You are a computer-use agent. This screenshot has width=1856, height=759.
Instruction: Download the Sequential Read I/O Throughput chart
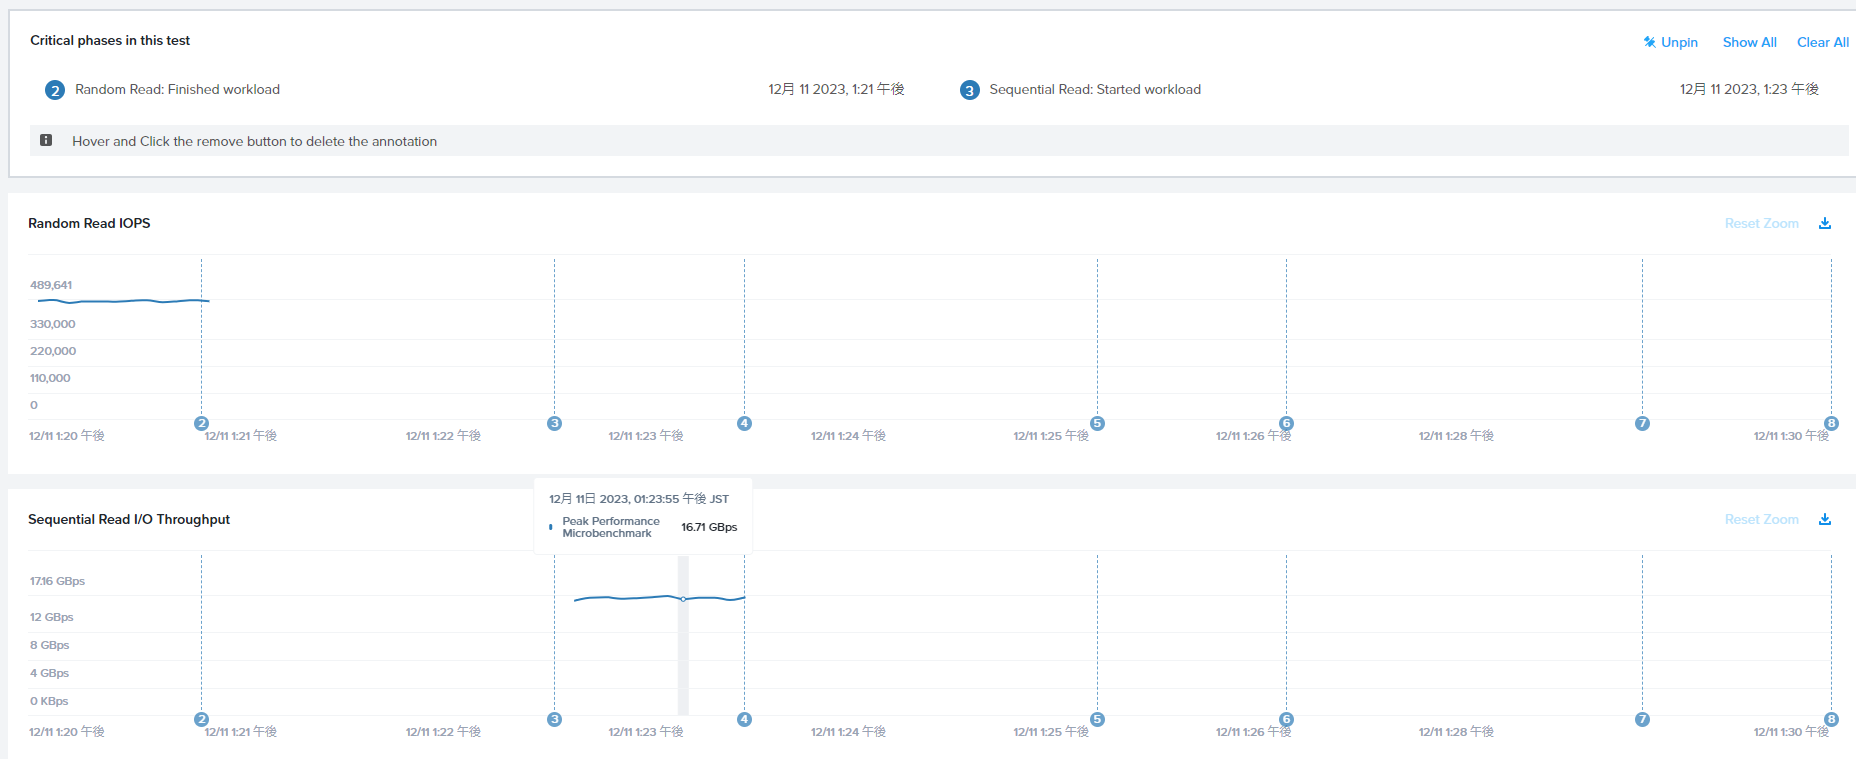[1825, 519]
